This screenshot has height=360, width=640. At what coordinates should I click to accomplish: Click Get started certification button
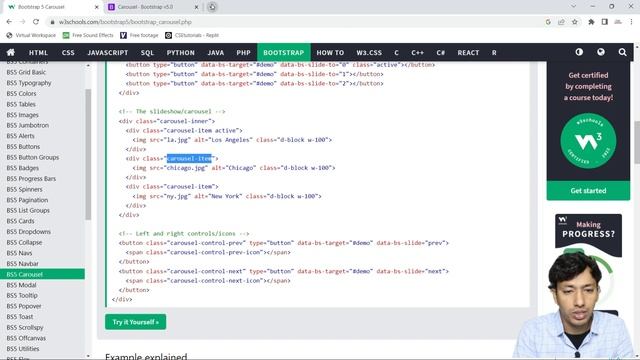pyautogui.click(x=588, y=191)
